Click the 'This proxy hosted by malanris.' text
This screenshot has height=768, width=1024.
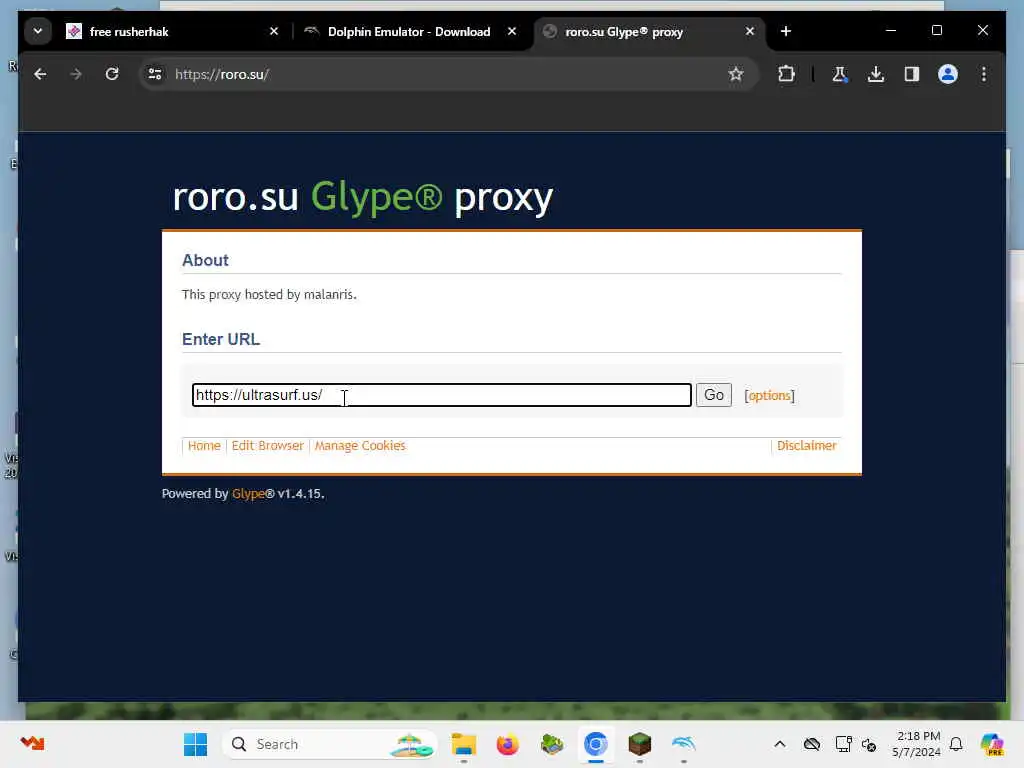(269, 295)
